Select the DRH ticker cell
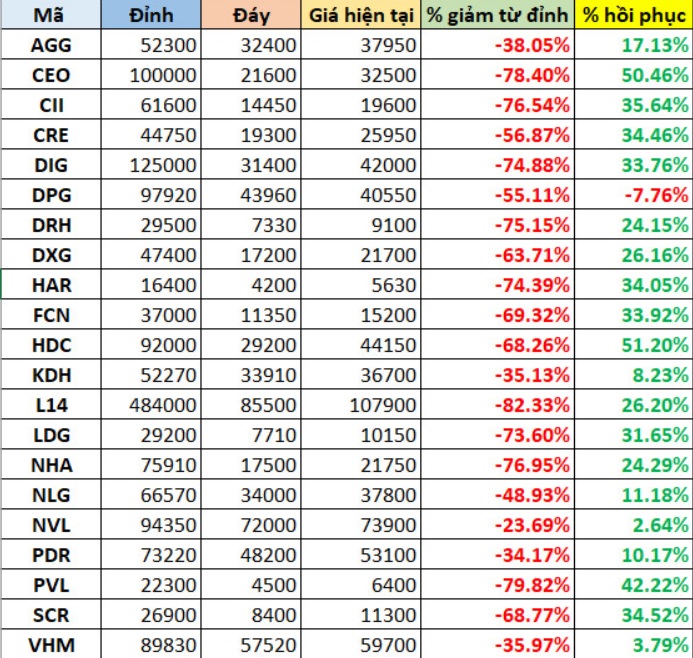The width and height of the screenshot is (693, 658). 51,225
